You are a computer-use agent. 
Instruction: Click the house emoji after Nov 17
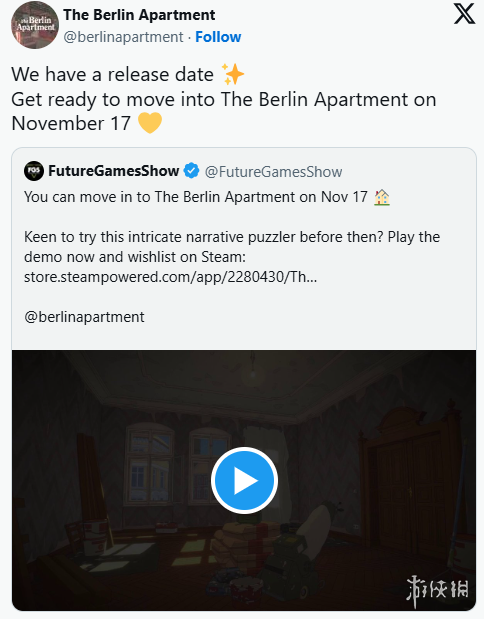382,197
